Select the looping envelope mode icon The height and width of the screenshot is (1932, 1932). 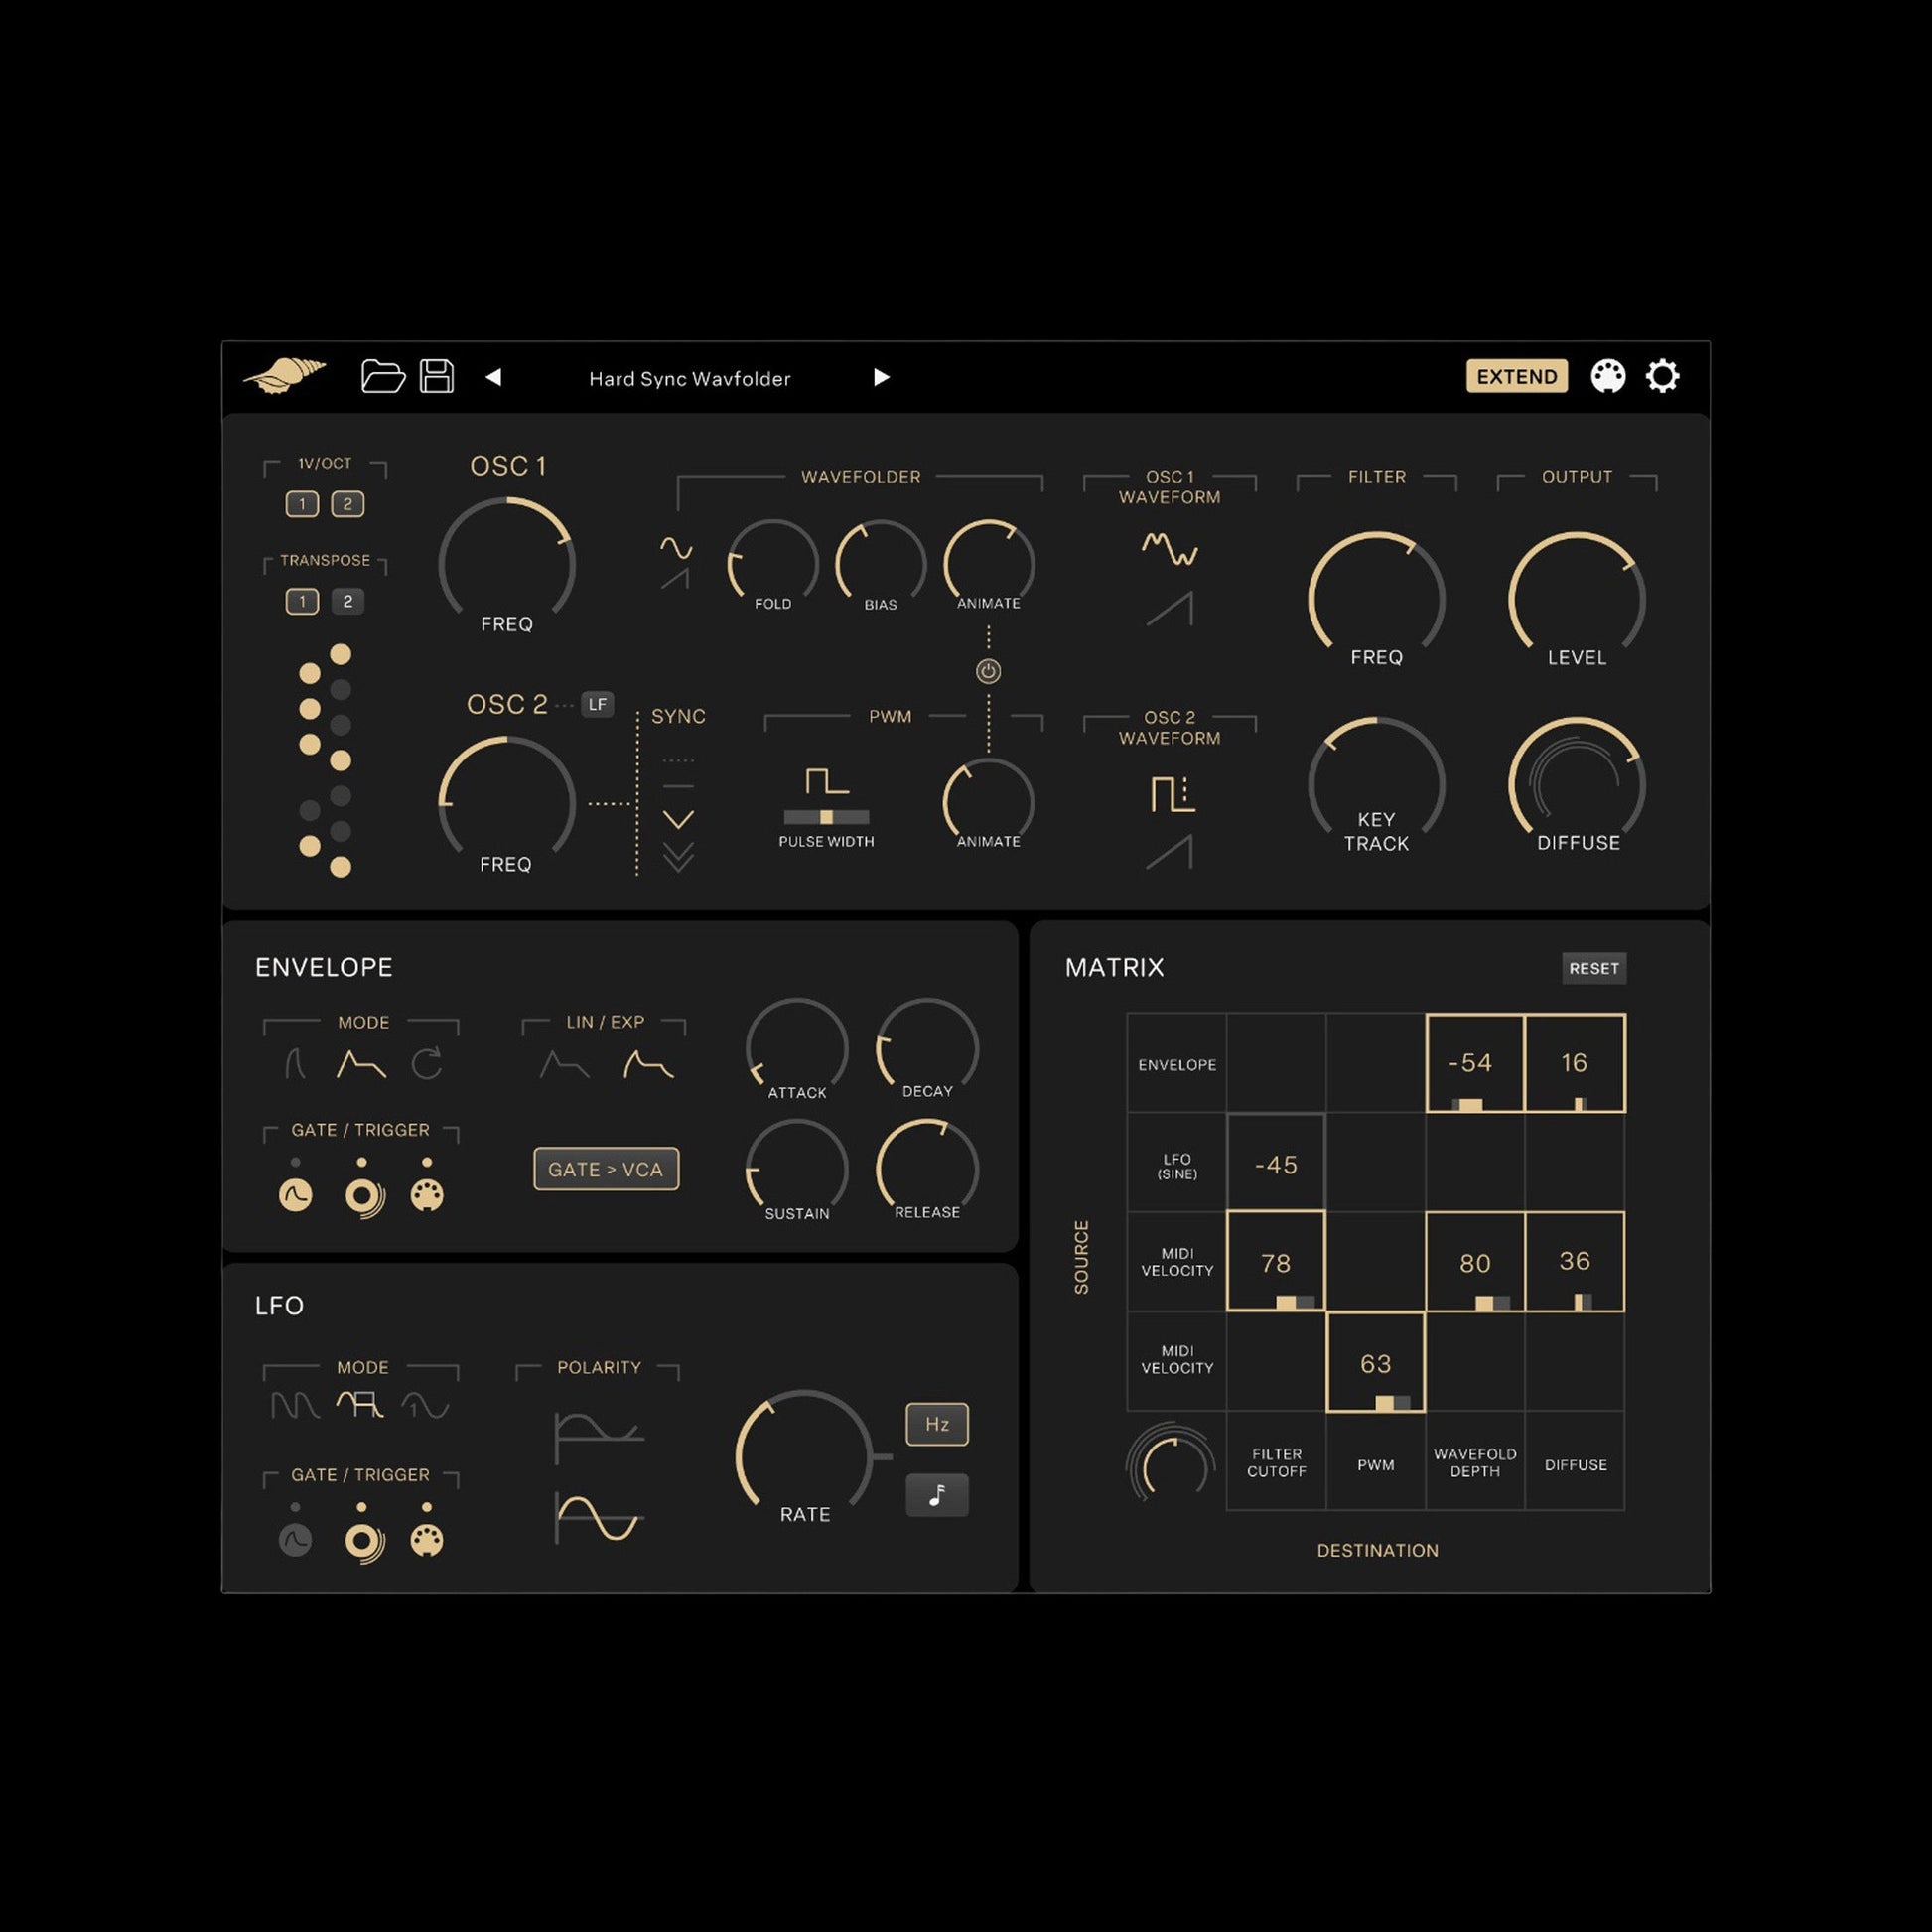(x=427, y=1064)
